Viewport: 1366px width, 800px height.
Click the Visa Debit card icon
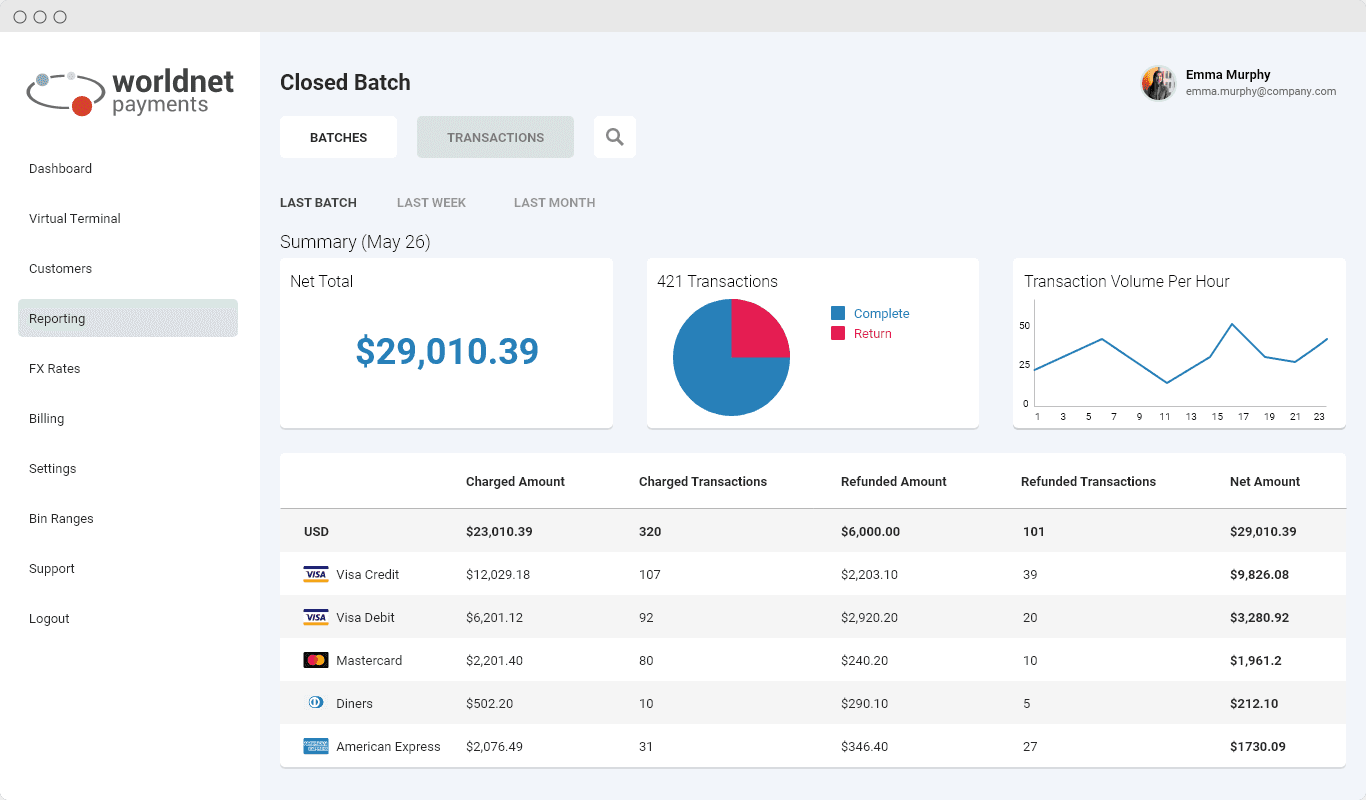click(x=315, y=617)
